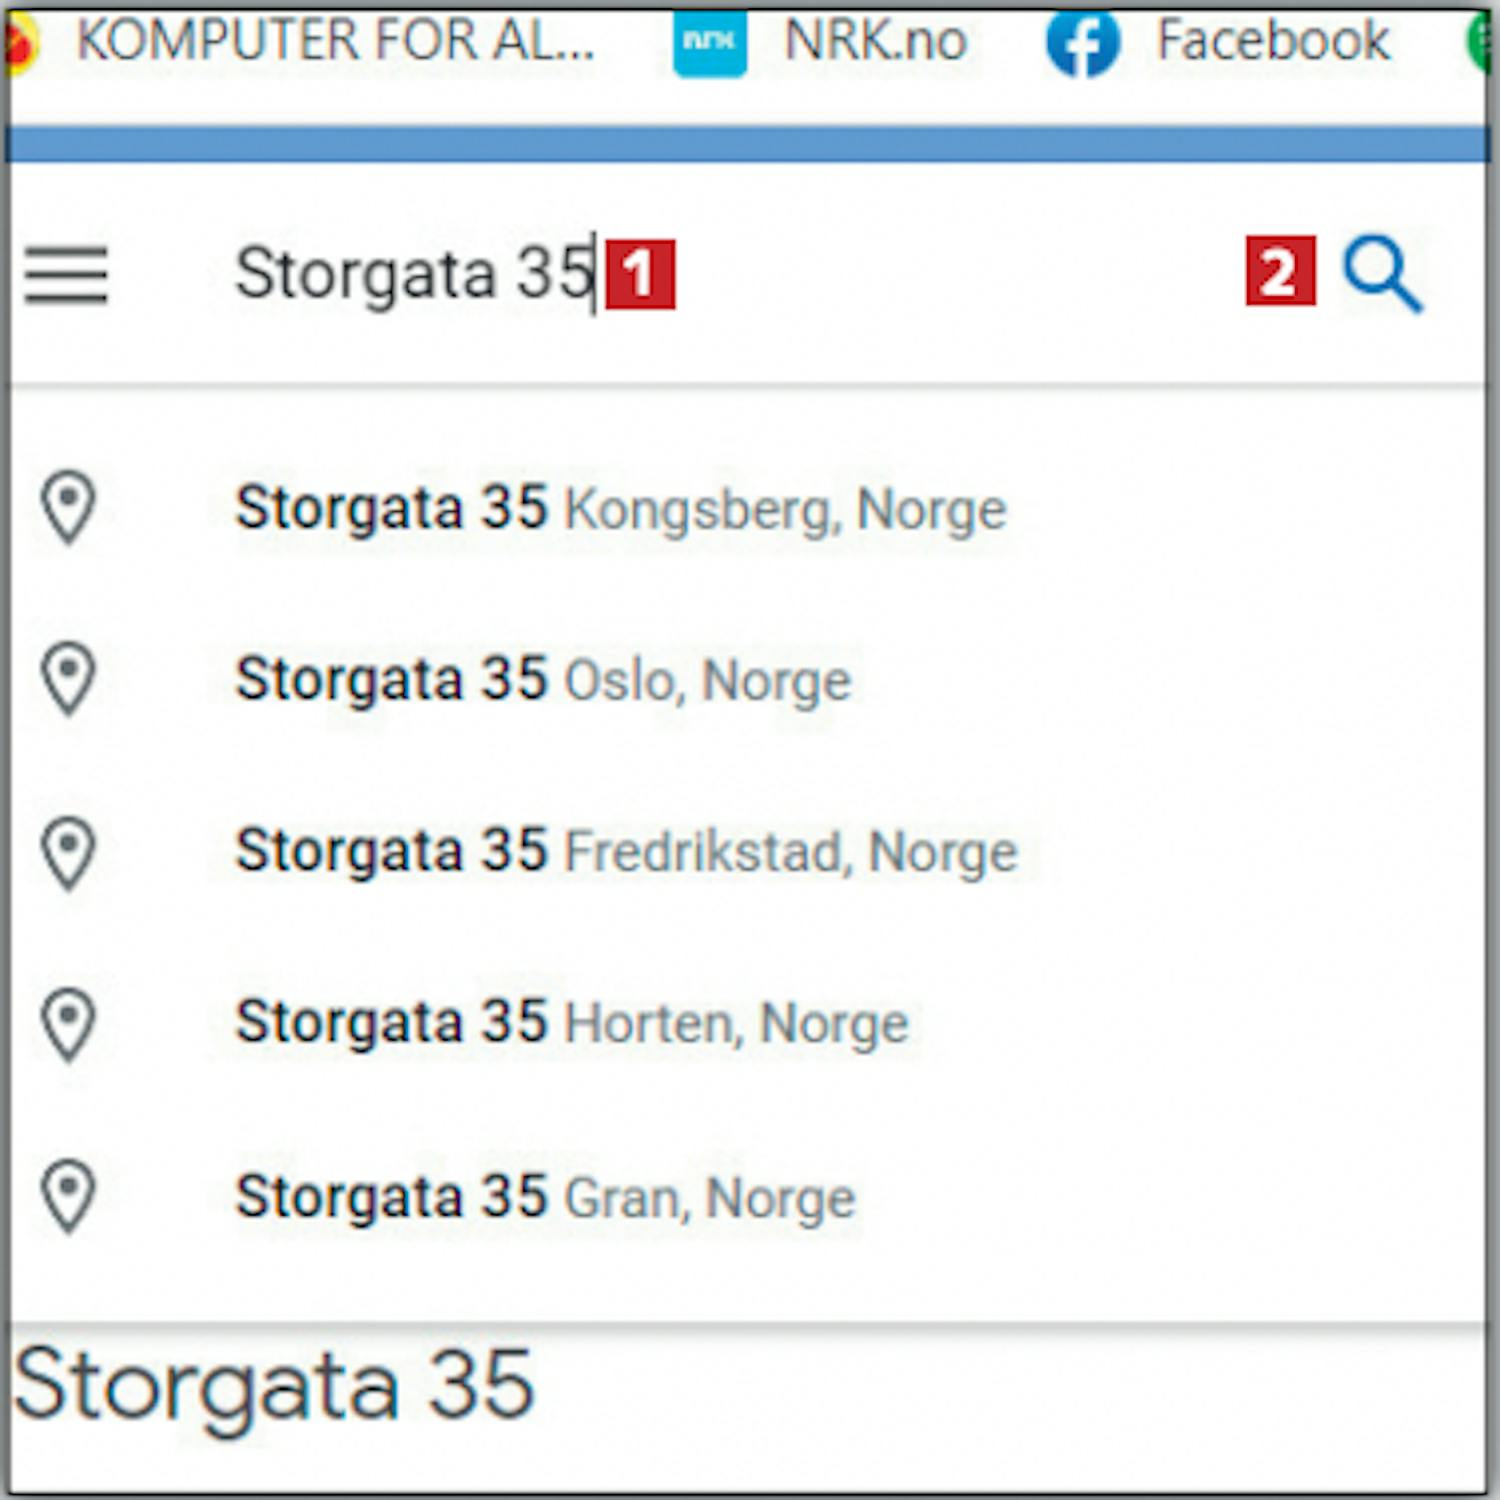This screenshot has height=1500, width=1500.
Task: Click pin icon beside Oslo suggestion
Action: [x=68, y=680]
